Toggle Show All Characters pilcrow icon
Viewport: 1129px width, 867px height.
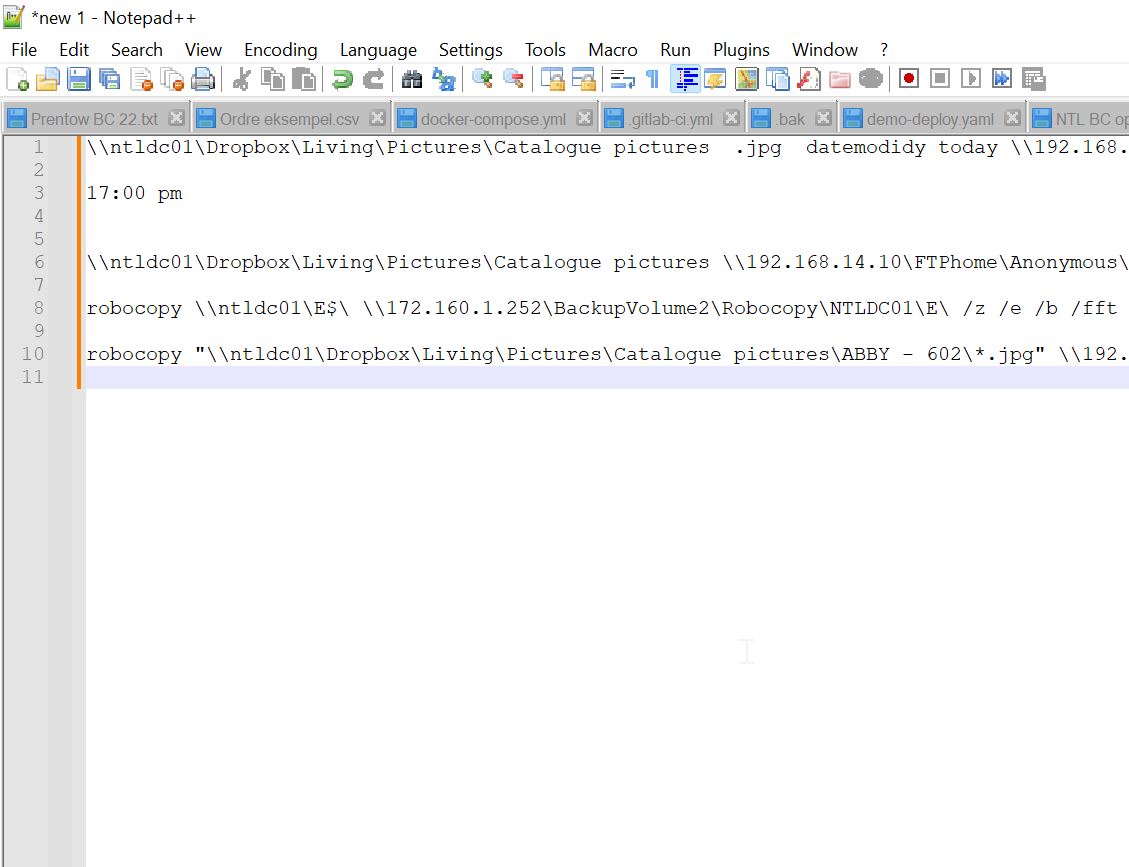[x=652, y=79]
